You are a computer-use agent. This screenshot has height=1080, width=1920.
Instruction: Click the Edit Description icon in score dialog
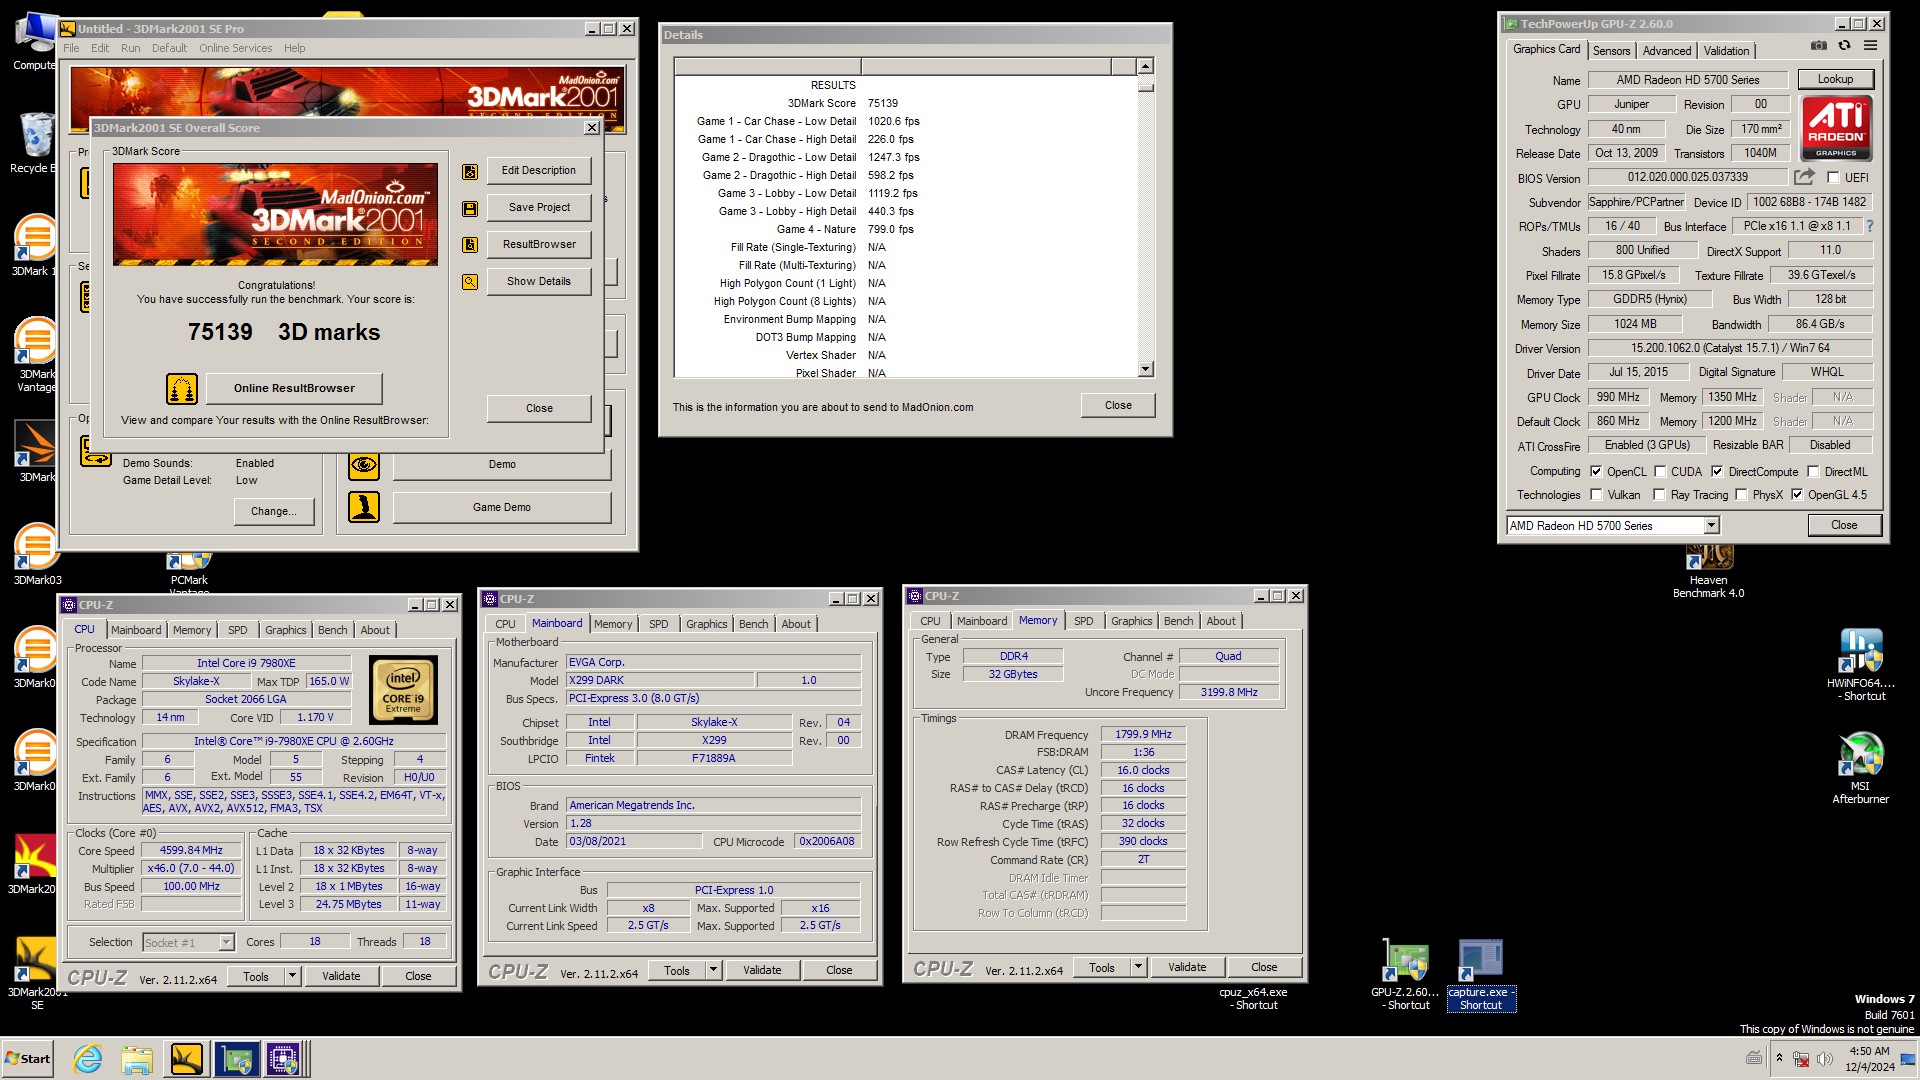(x=470, y=171)
